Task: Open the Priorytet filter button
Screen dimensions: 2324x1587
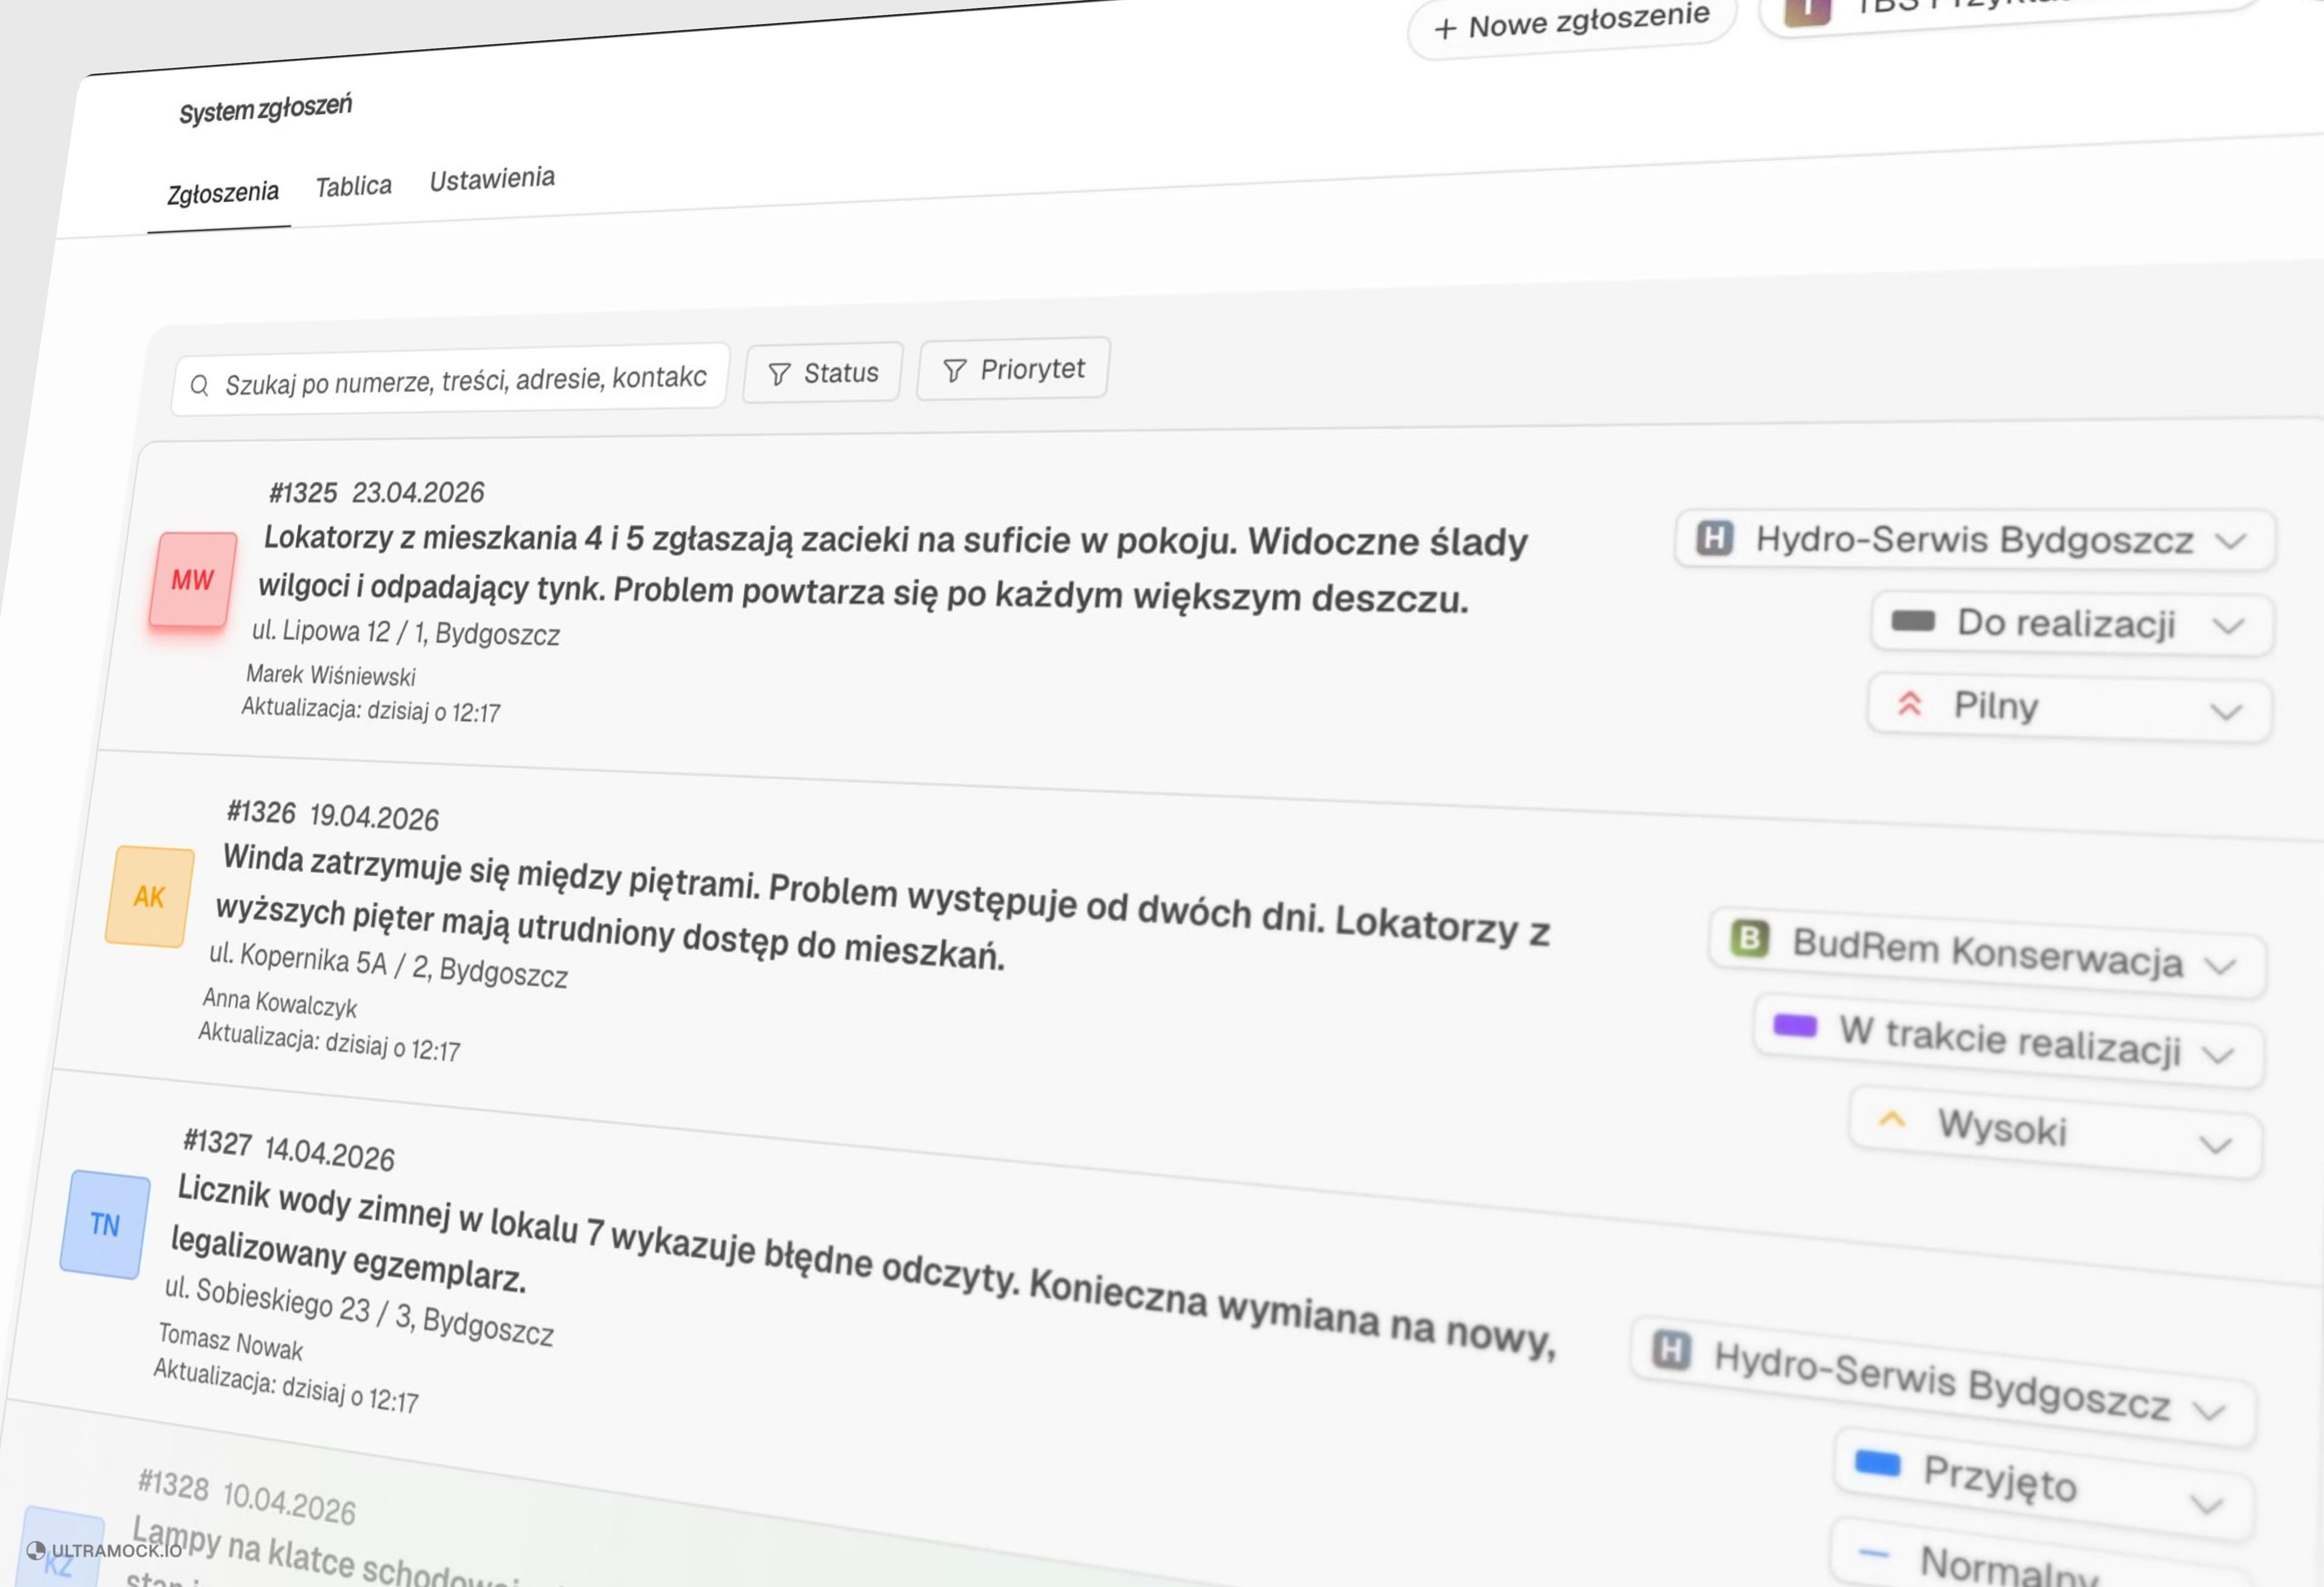Action: point(1013,369)
